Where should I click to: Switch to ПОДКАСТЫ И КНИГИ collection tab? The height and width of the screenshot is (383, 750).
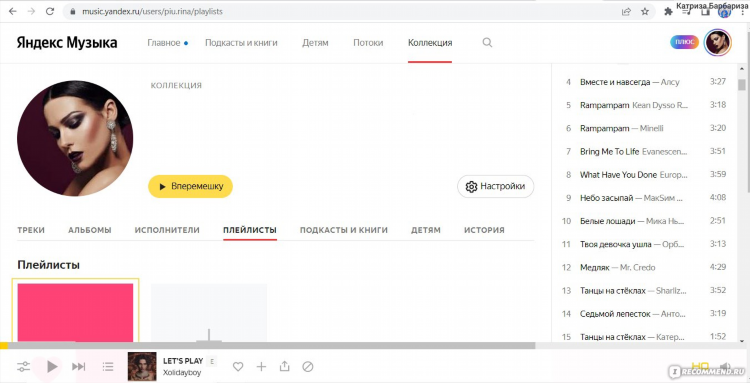(x=344, y=230)
